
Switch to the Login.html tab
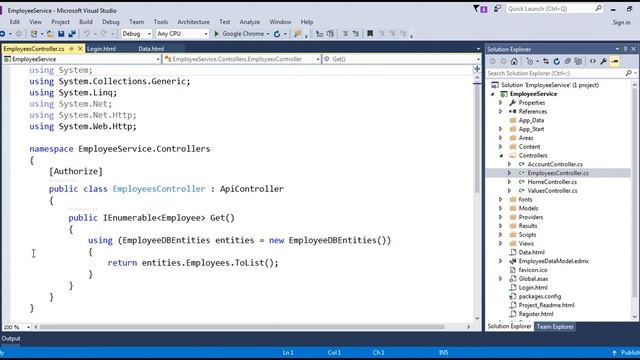[102, 49]
